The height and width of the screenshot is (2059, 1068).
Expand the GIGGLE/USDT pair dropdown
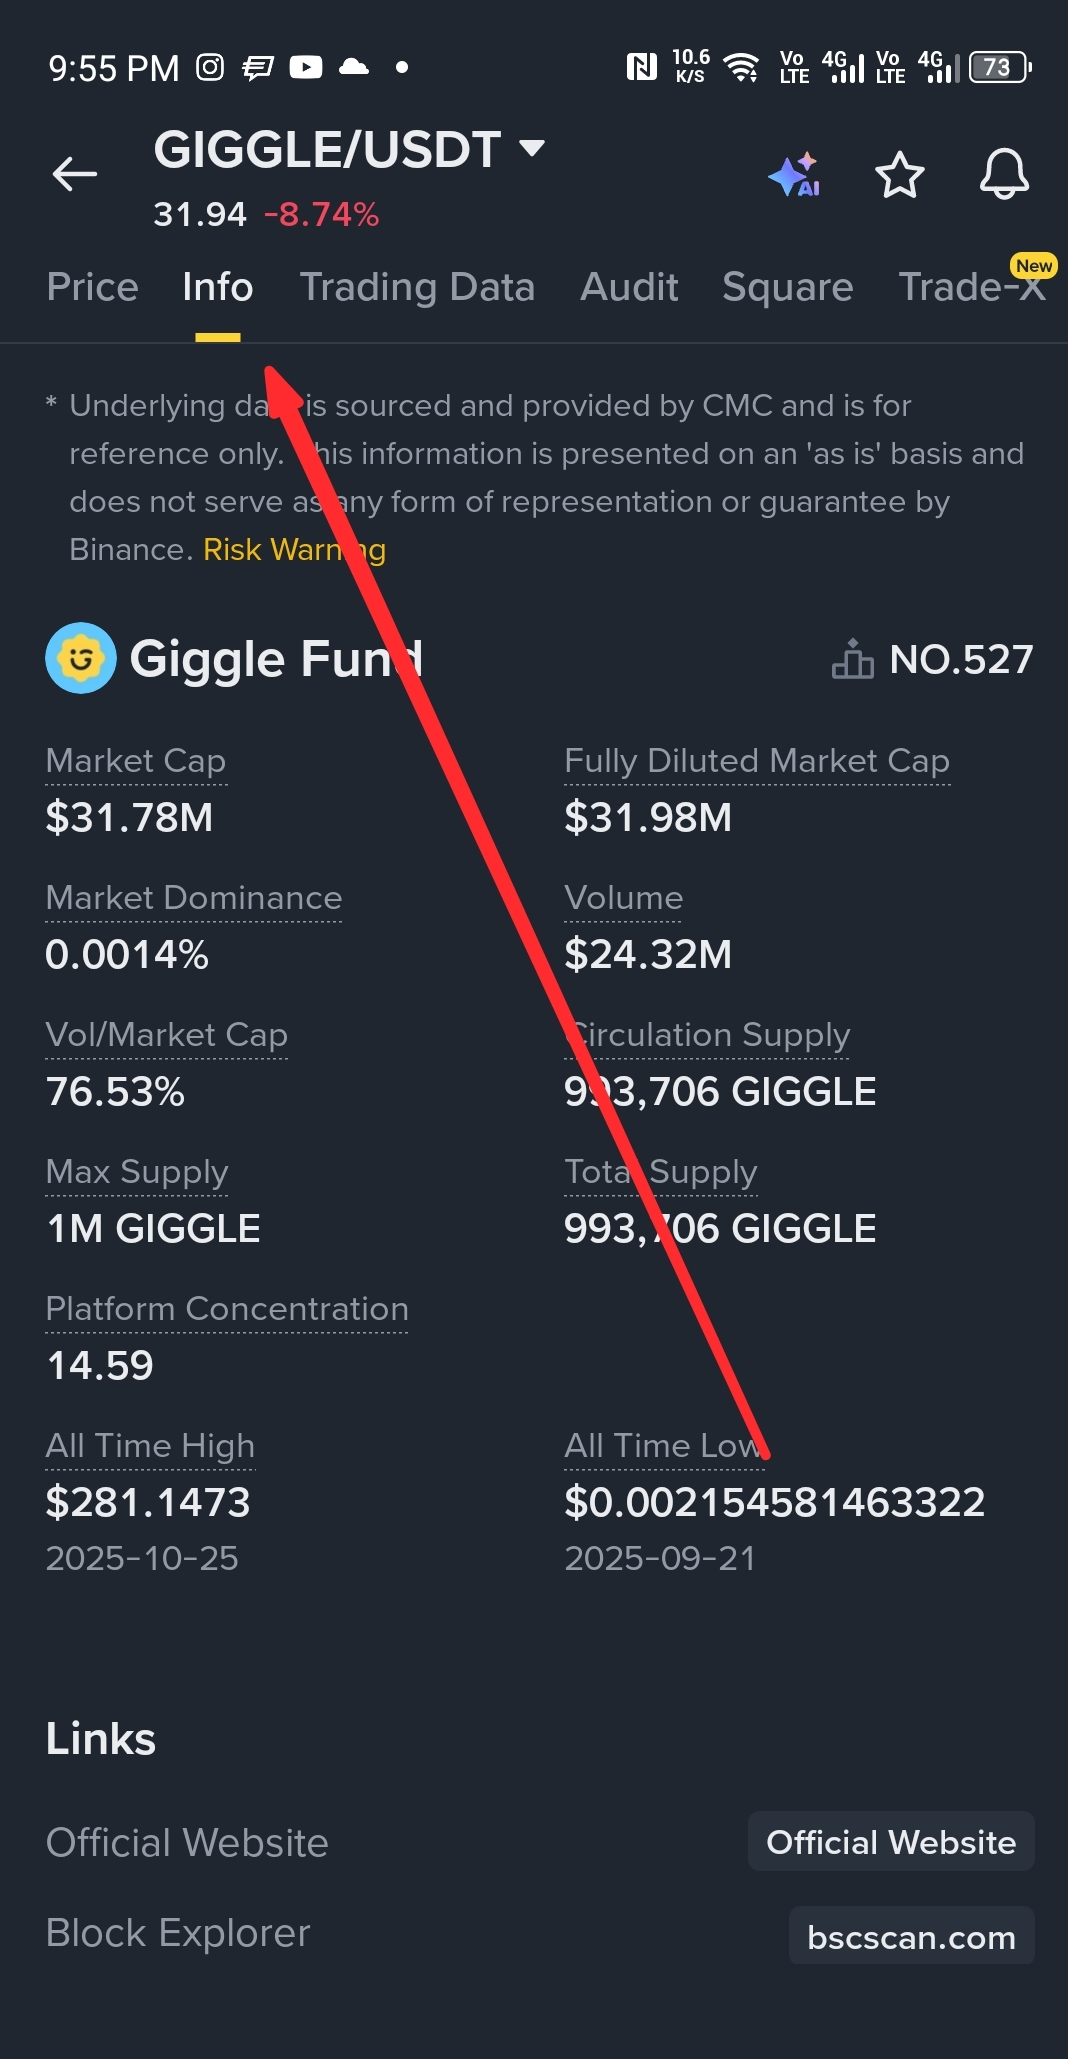point(532,149)
